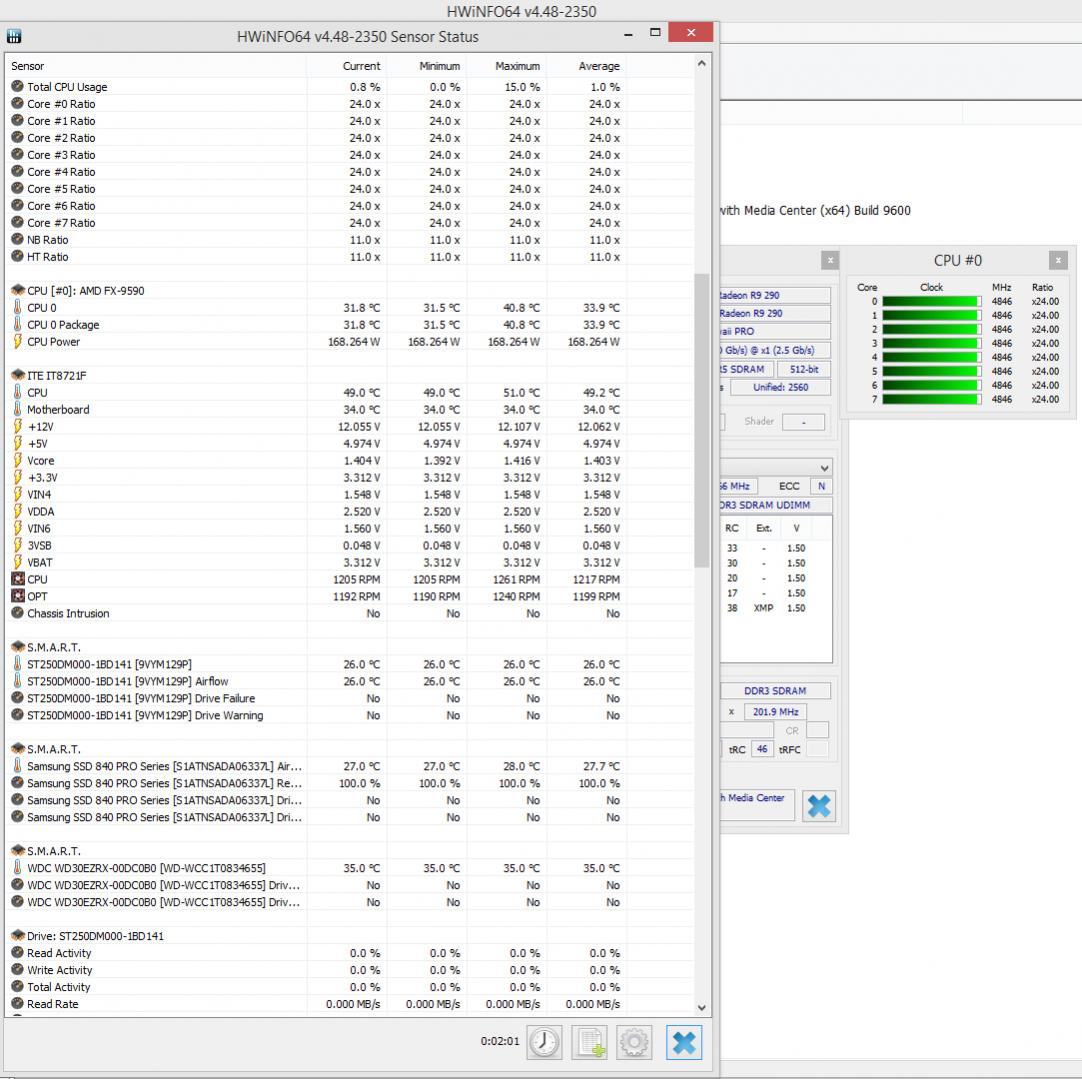This screenshot has height=1079, width=1082.
Task: Select the Chassis Intrusion row
Action: point(68,614)
